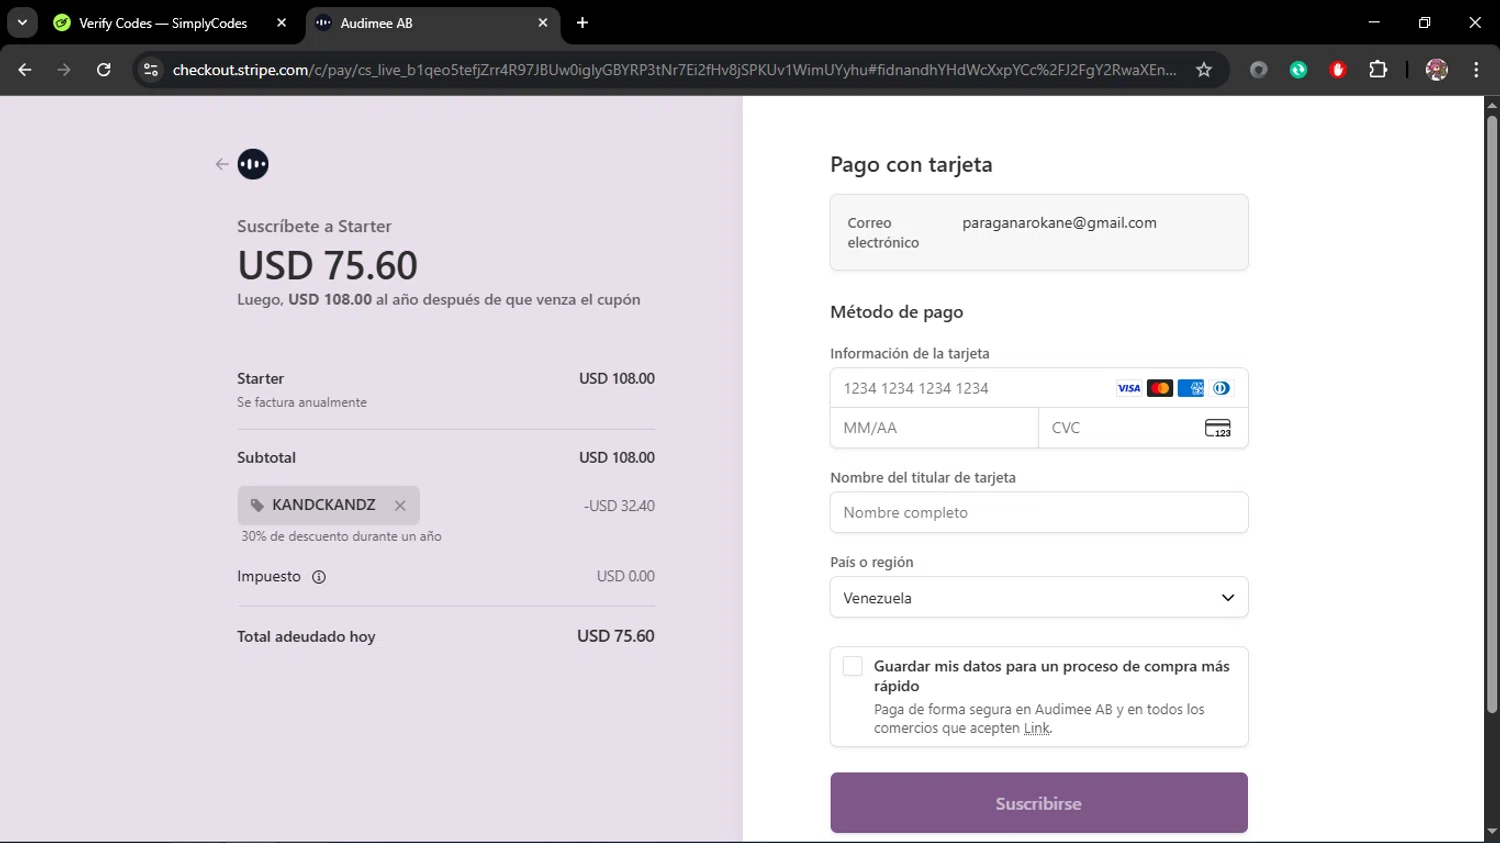
Task: Check Guardar mis datos checkbox
Action: (x=852, y=666)
